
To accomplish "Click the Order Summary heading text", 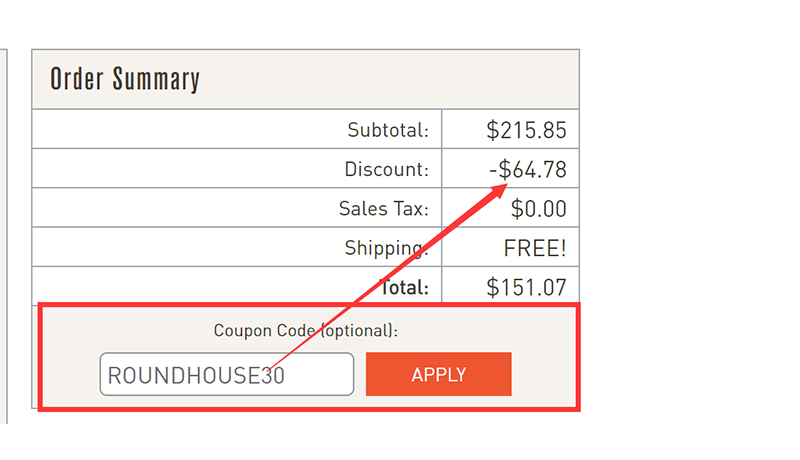I will (125, 79).
